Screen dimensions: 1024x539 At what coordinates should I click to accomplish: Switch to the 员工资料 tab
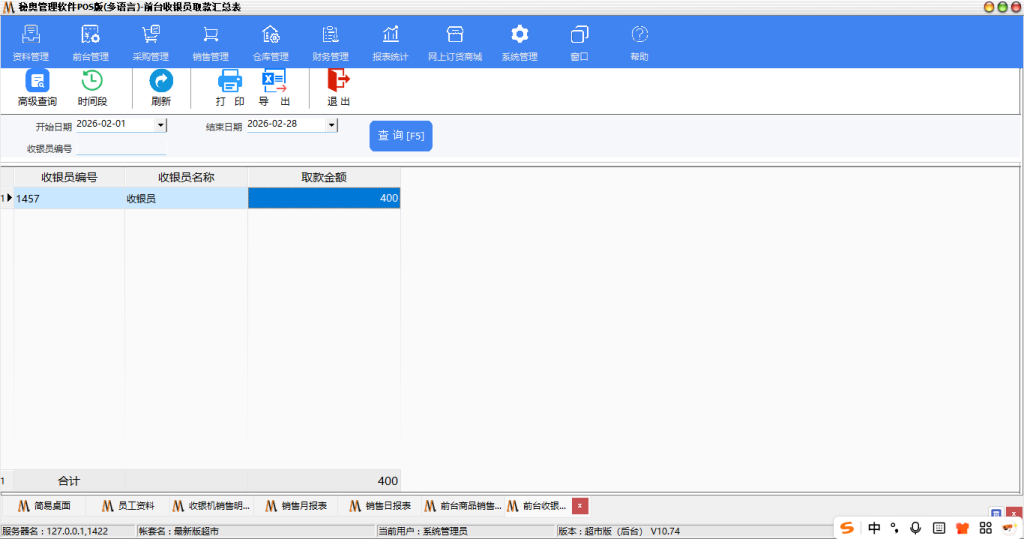tap(128, 506)
